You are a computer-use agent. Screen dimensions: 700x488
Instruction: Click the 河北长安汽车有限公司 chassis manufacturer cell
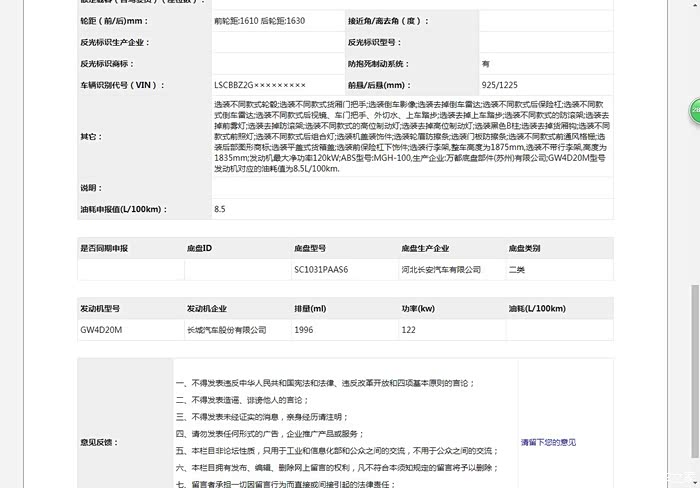coord(440,270)
